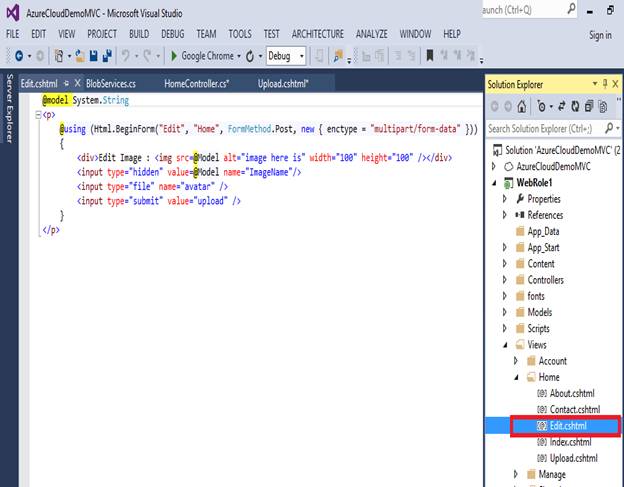Click the Sign in link

coord(600,35)
